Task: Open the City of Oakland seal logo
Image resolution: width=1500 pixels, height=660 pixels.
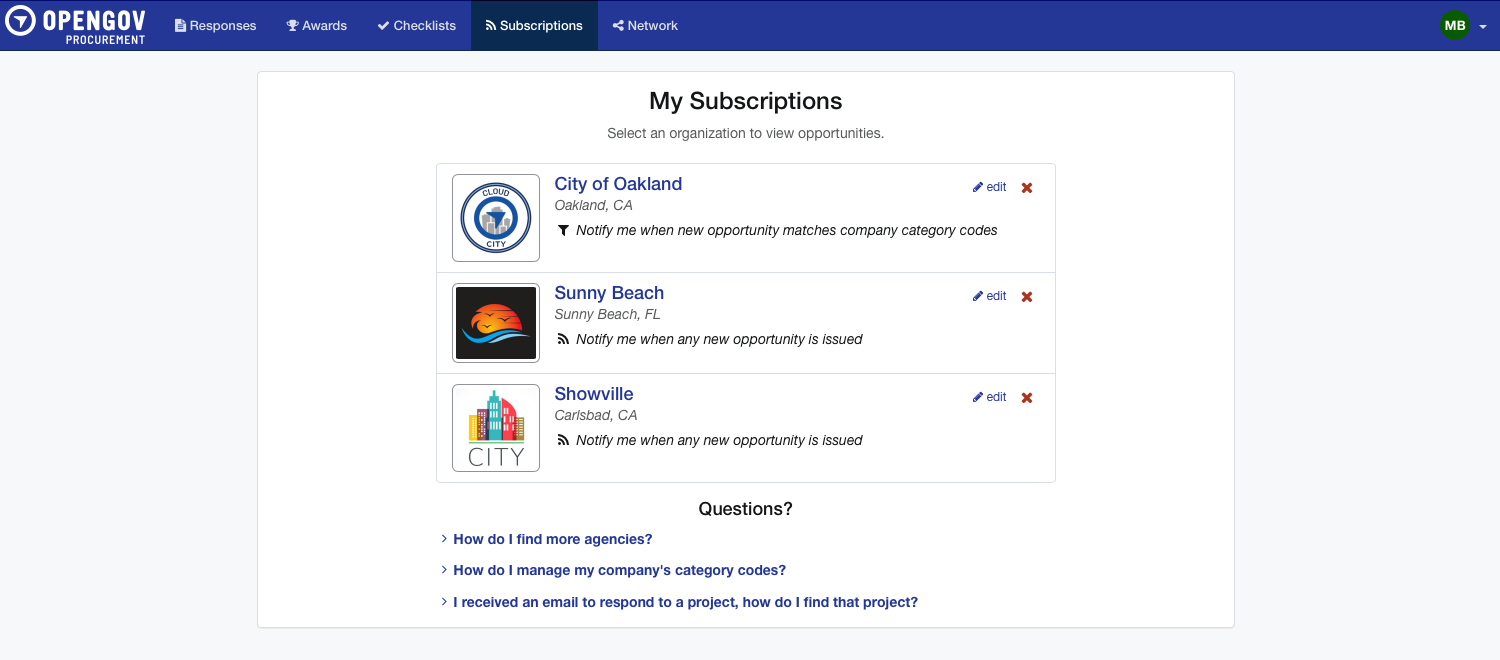Action: coord(496,218)
